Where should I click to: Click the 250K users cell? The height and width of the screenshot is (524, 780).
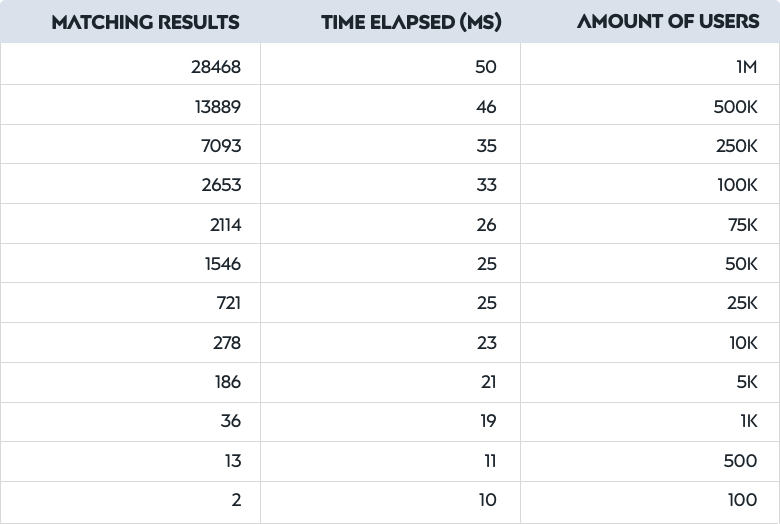click(650, 144)
